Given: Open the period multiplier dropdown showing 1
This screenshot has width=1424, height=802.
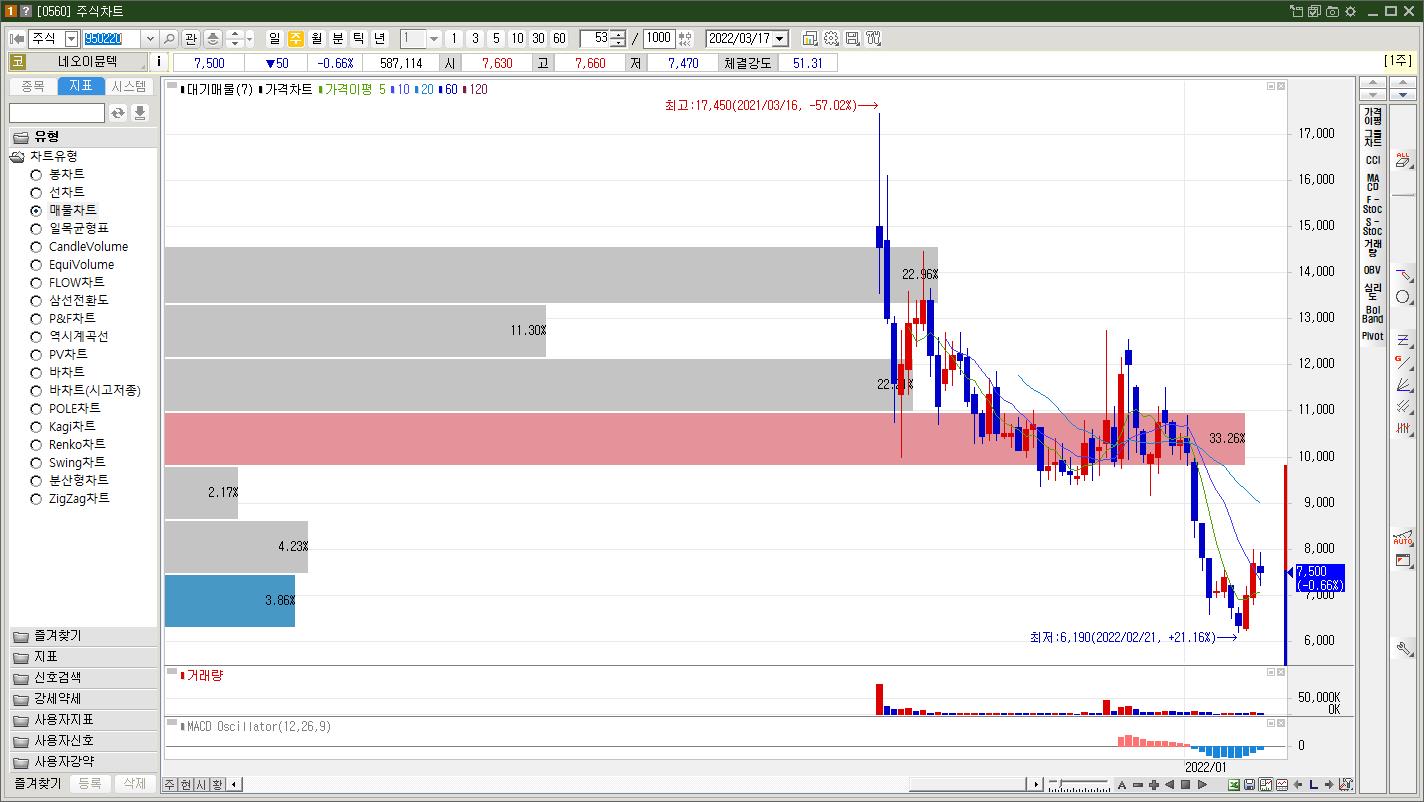Looking at the screenshot, I should 434,39.
